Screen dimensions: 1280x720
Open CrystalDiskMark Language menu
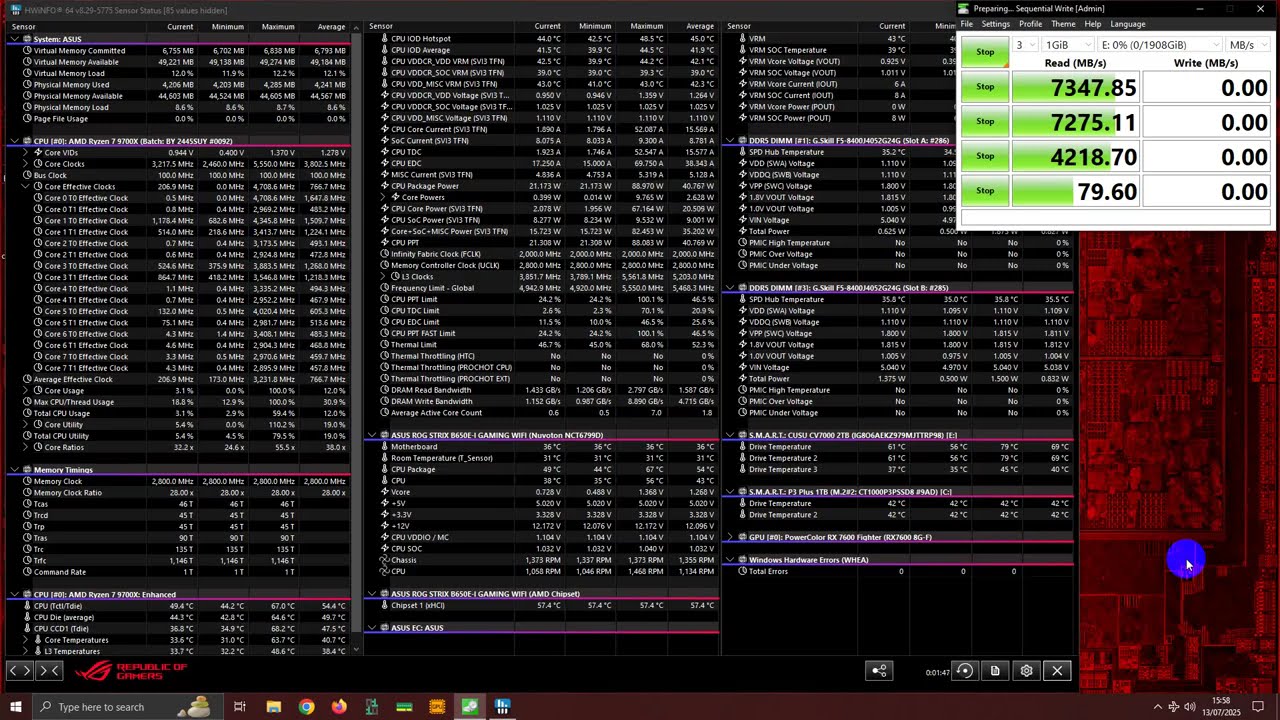pyautogui.click(x=1127, y=24)
